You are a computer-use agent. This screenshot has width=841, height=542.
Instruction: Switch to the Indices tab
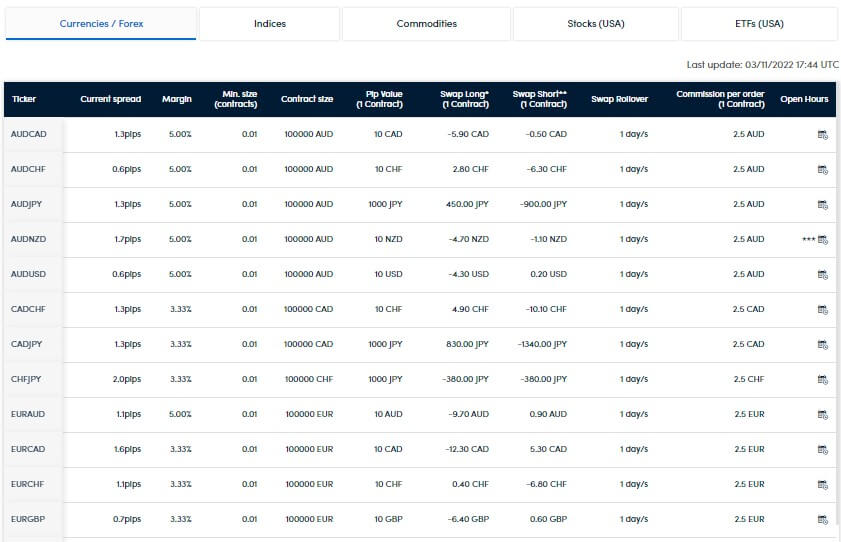pyautogui.click(x=270, y=24)
